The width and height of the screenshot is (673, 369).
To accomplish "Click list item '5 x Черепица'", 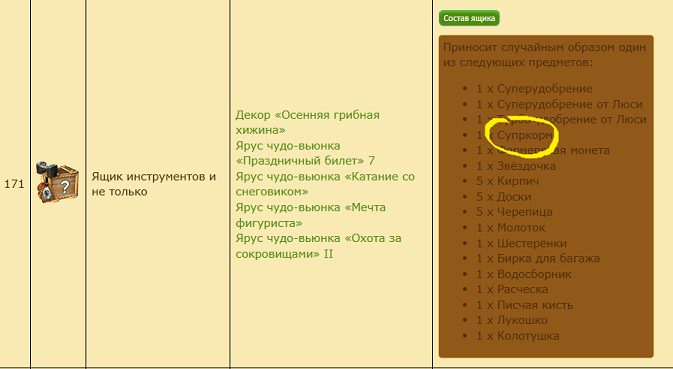I will click(x=514, y=212).
